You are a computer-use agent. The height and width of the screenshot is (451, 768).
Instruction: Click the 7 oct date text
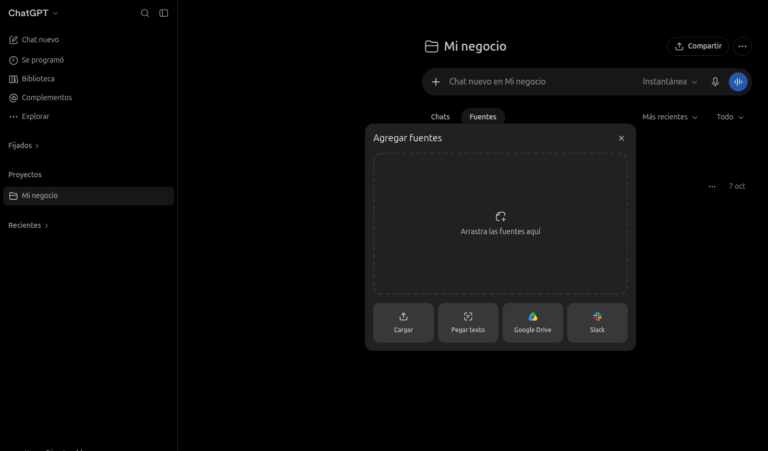pyautogui.click(x=737, y=187)
